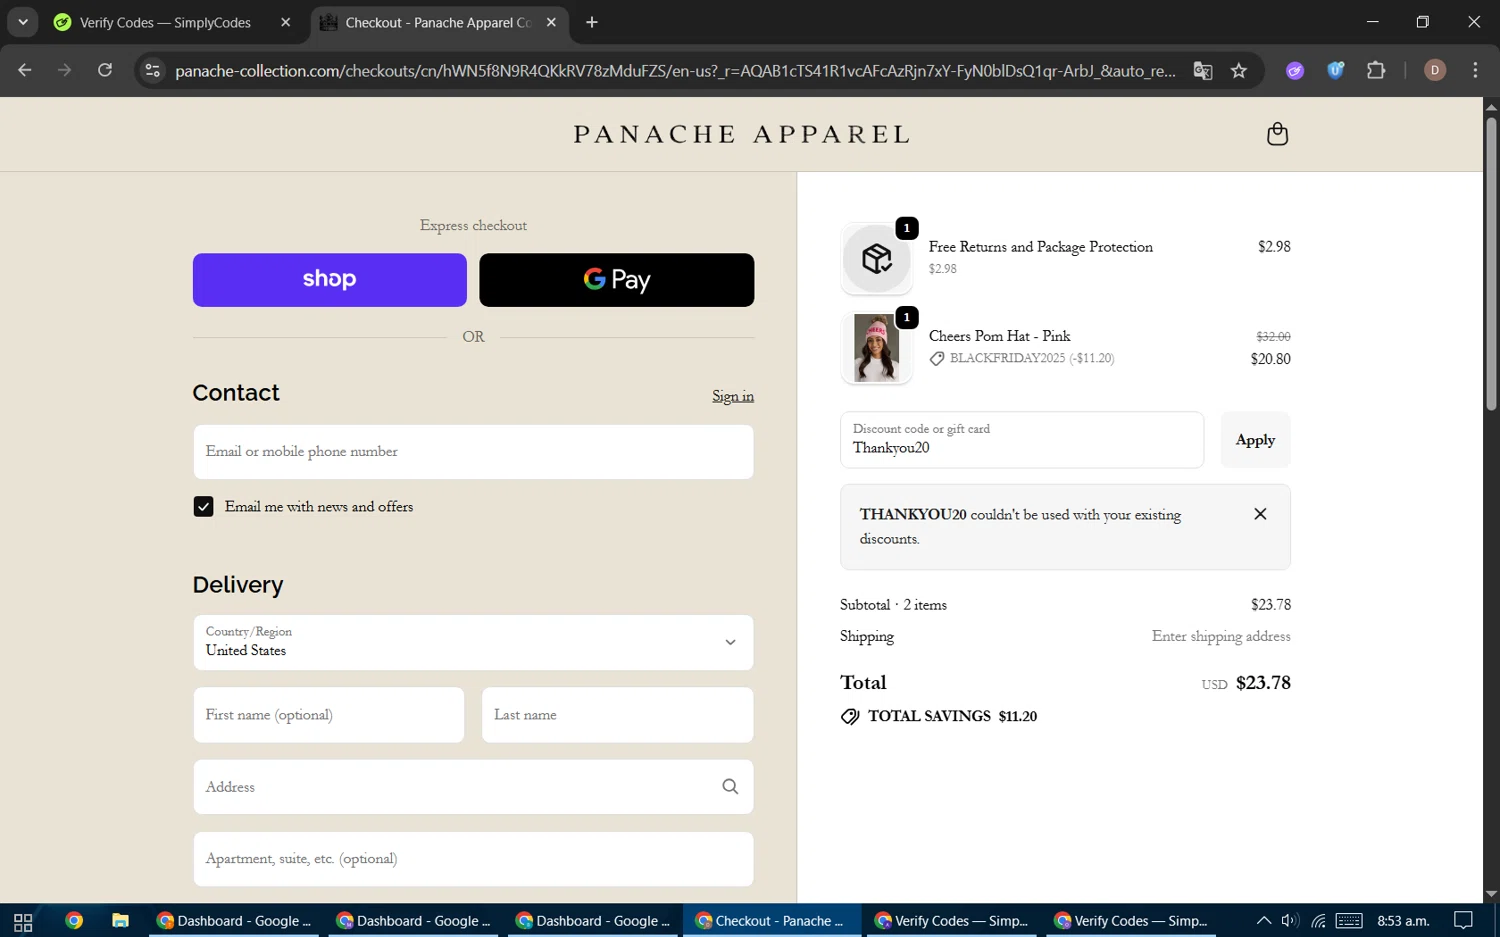
Task: Click the Total price $23.78
Action: click(x=1263, y=683)
